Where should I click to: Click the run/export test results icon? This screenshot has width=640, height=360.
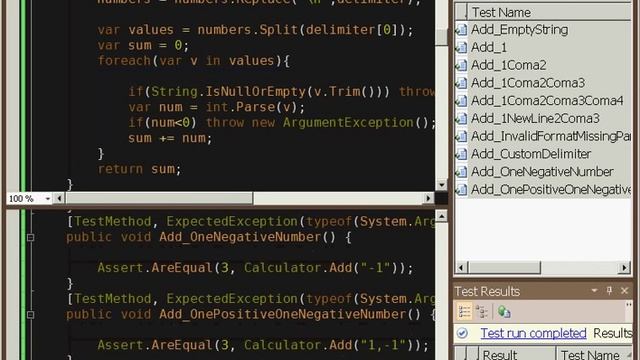click(504, 312)
